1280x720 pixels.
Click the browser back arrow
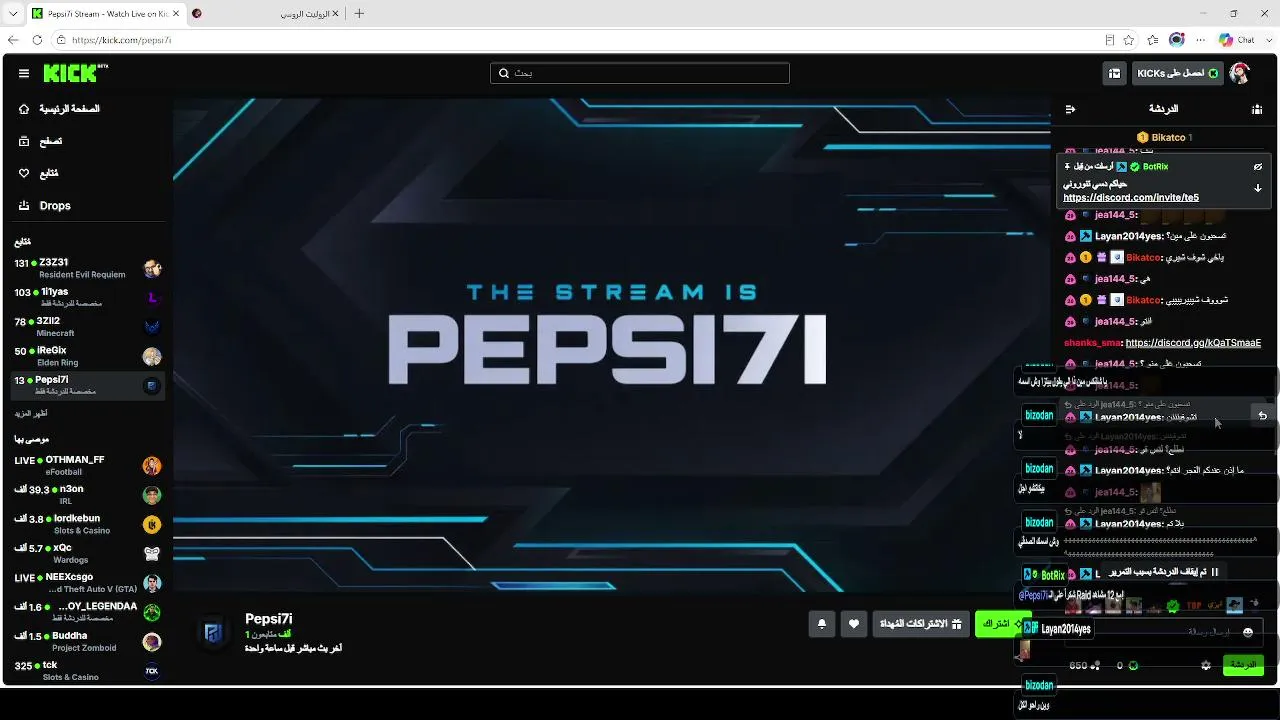[x=13, y=40]
